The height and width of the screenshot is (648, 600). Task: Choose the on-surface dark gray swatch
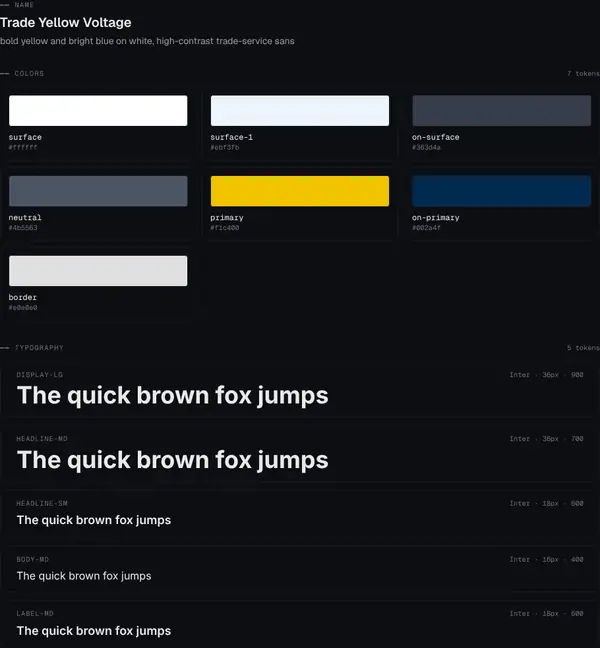click(501, 111)
